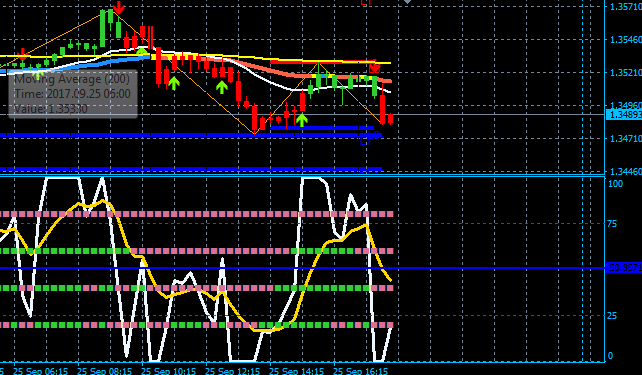Image resolution: width=642 pixels, height=375 pixels.
Task: Click the 50.857 indicator level label
Action: (624, 268)
